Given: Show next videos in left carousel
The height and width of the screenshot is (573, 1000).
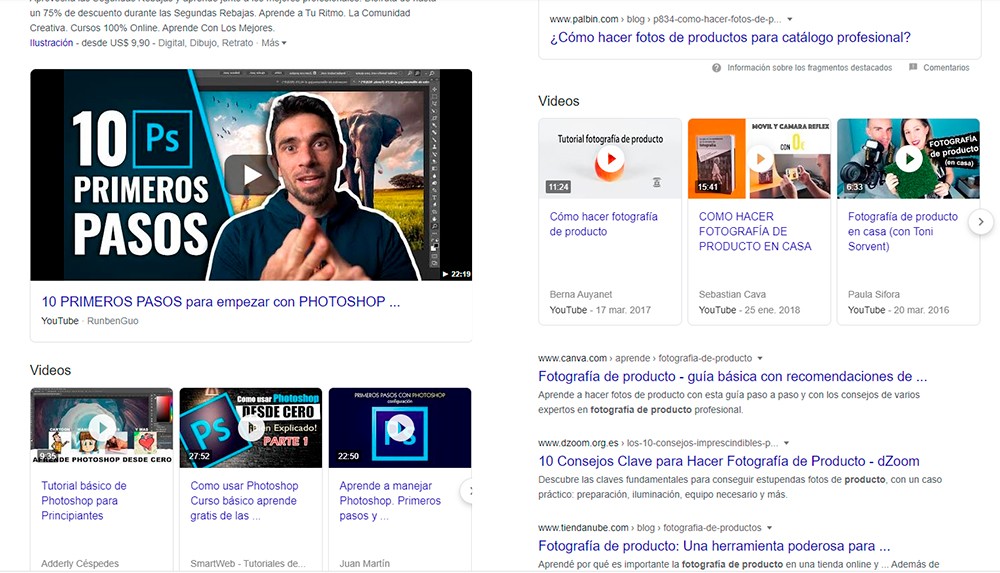Looking at the screenshot, I should (x=467, y=491).
